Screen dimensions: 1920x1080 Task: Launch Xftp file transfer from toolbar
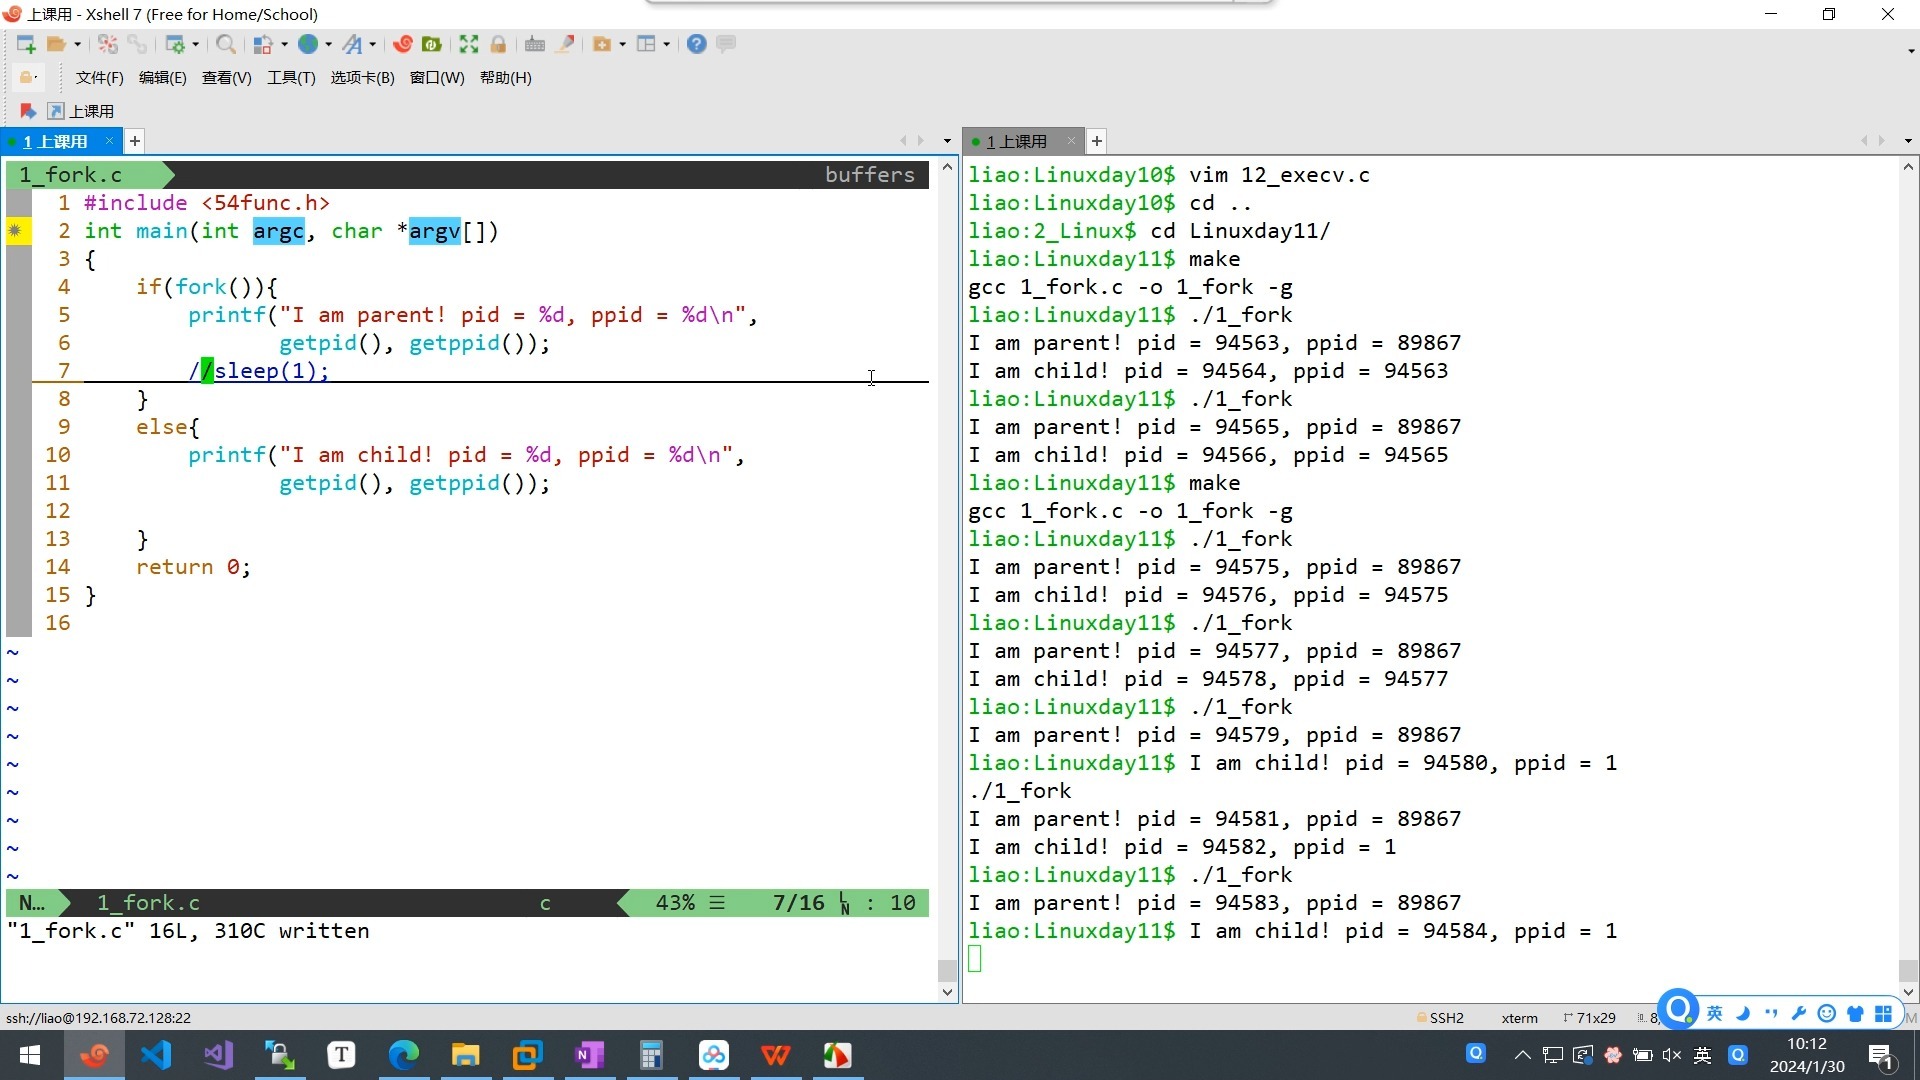tap(432, 44)
